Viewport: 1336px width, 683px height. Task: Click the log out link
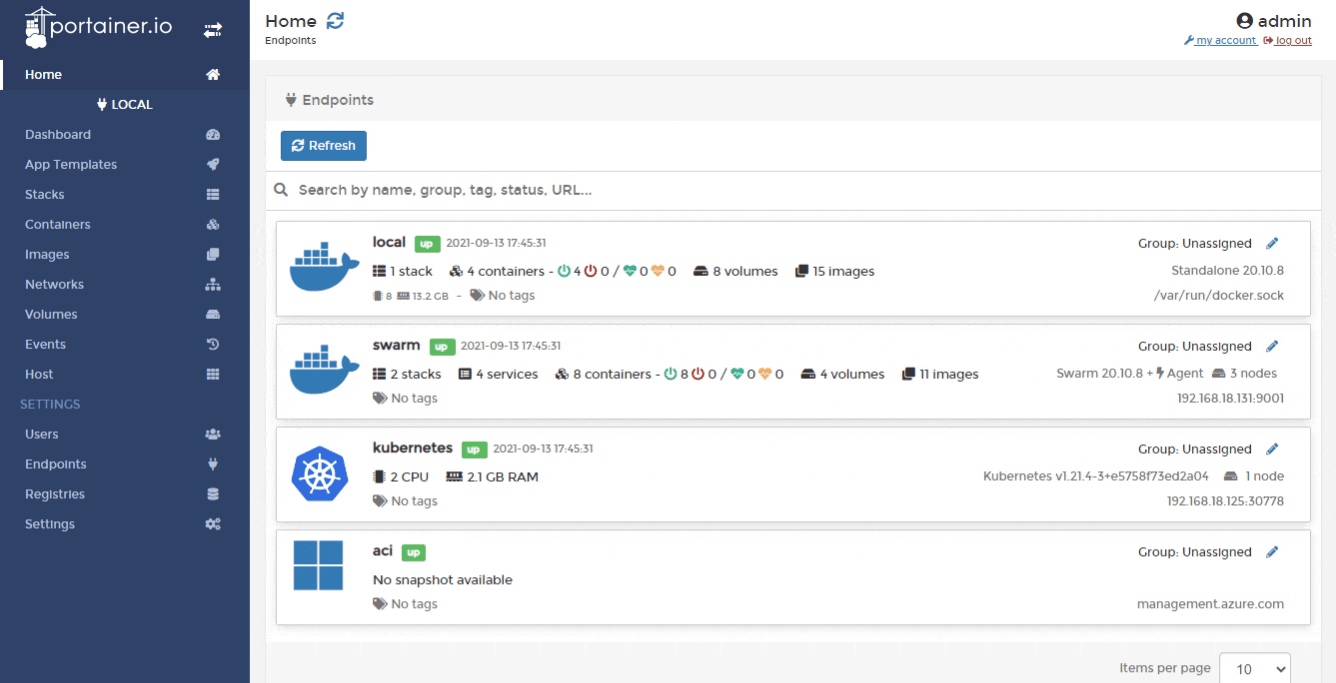1290,40
